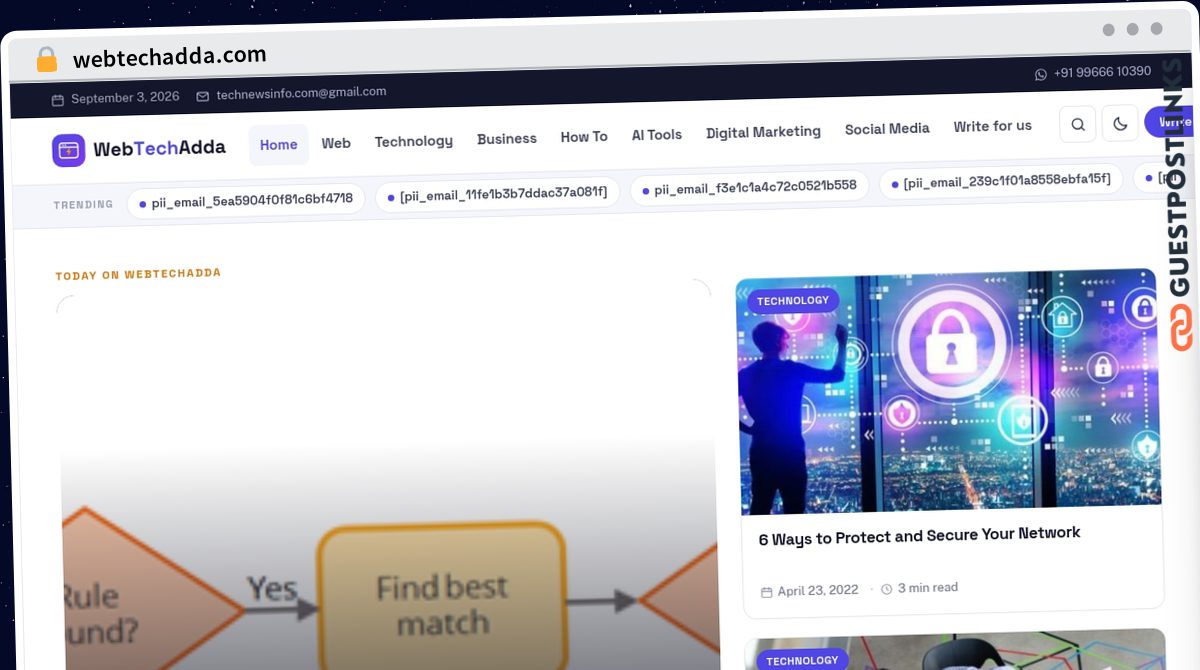Screen dimensions: 1200x670
Task: Open article 6 Ways to Protect and Secure Your Network
Action: (919, 536)
